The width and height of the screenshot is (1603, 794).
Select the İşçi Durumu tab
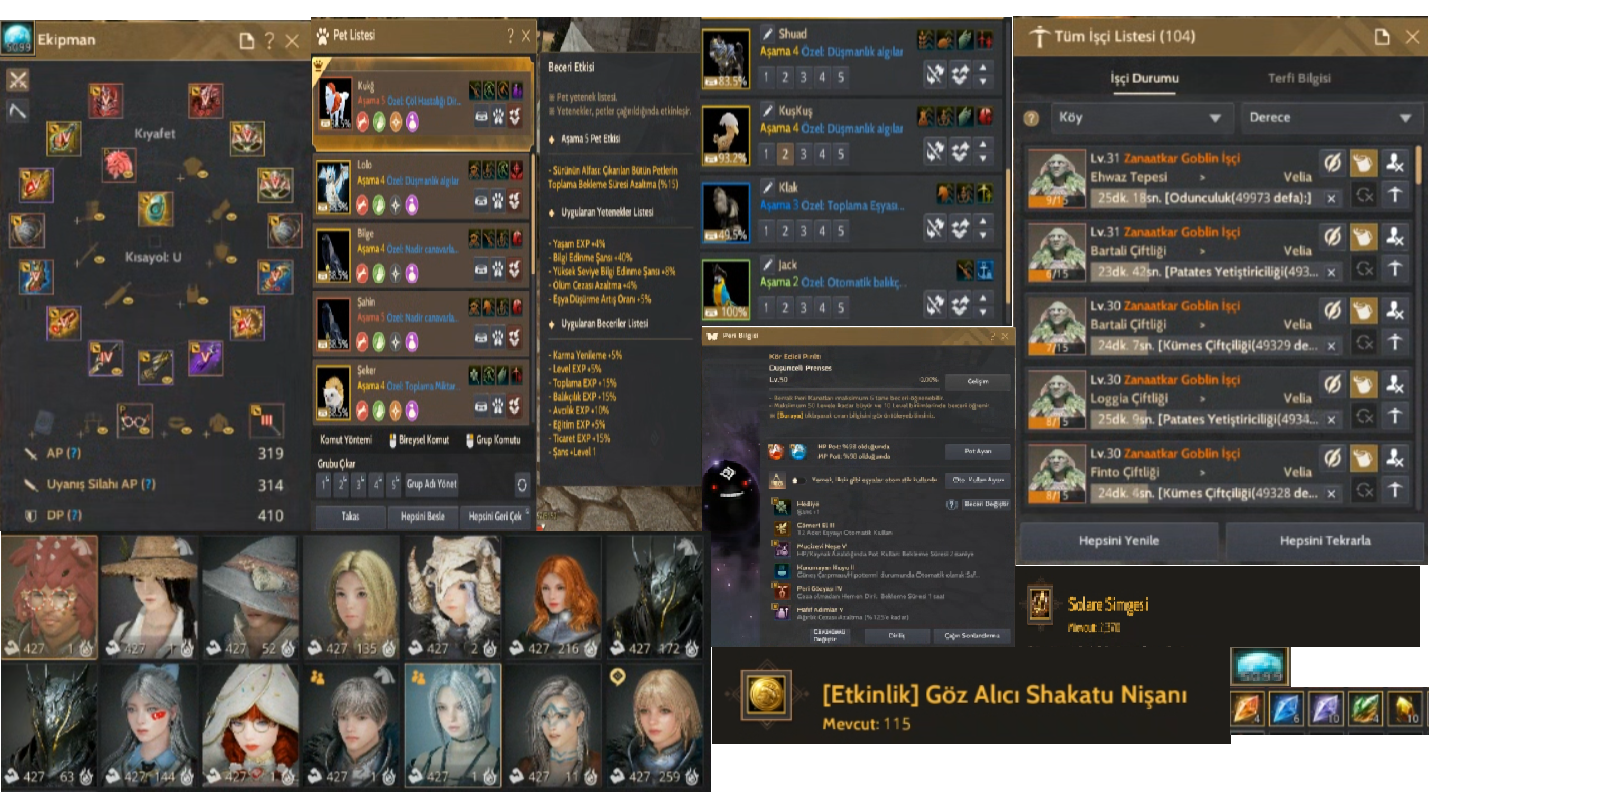coord(1144,78)
